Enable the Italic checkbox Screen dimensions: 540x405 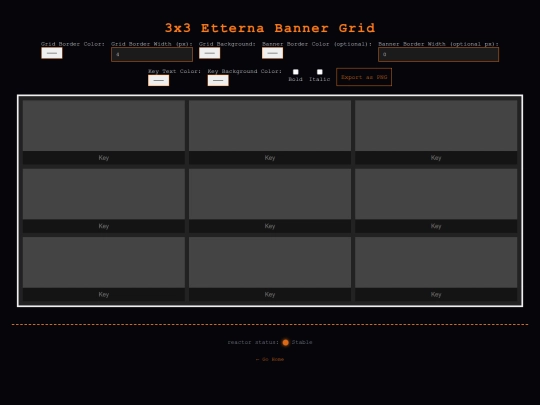320,72
